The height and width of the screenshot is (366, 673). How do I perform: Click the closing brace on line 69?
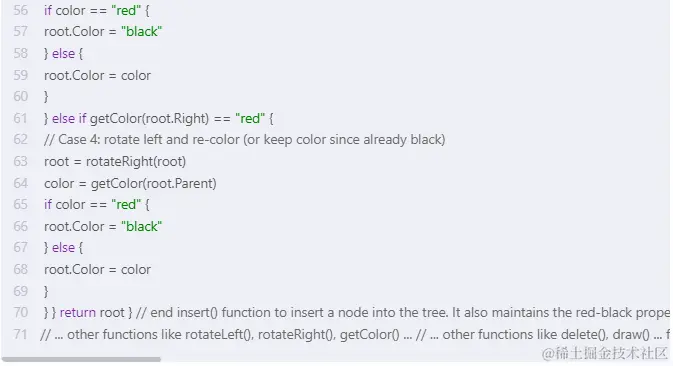46,291
